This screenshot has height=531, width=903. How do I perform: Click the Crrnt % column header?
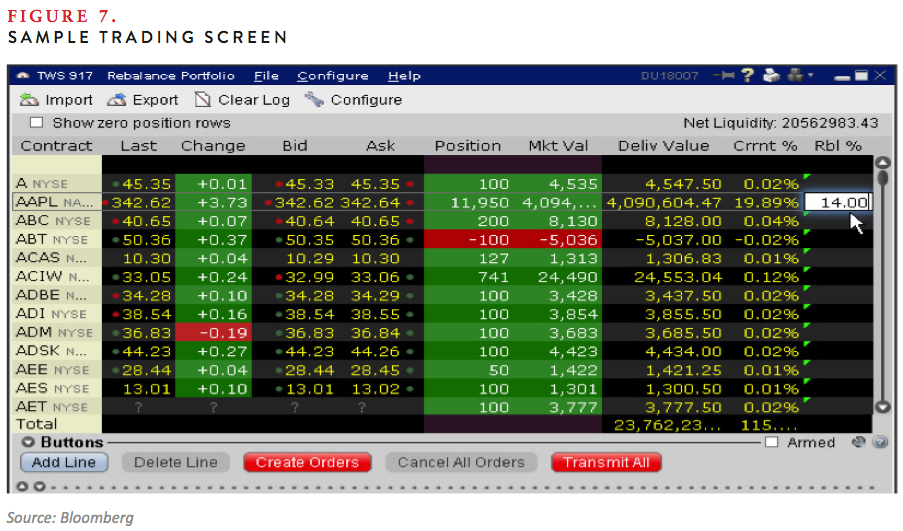click(x=765, y=146)
